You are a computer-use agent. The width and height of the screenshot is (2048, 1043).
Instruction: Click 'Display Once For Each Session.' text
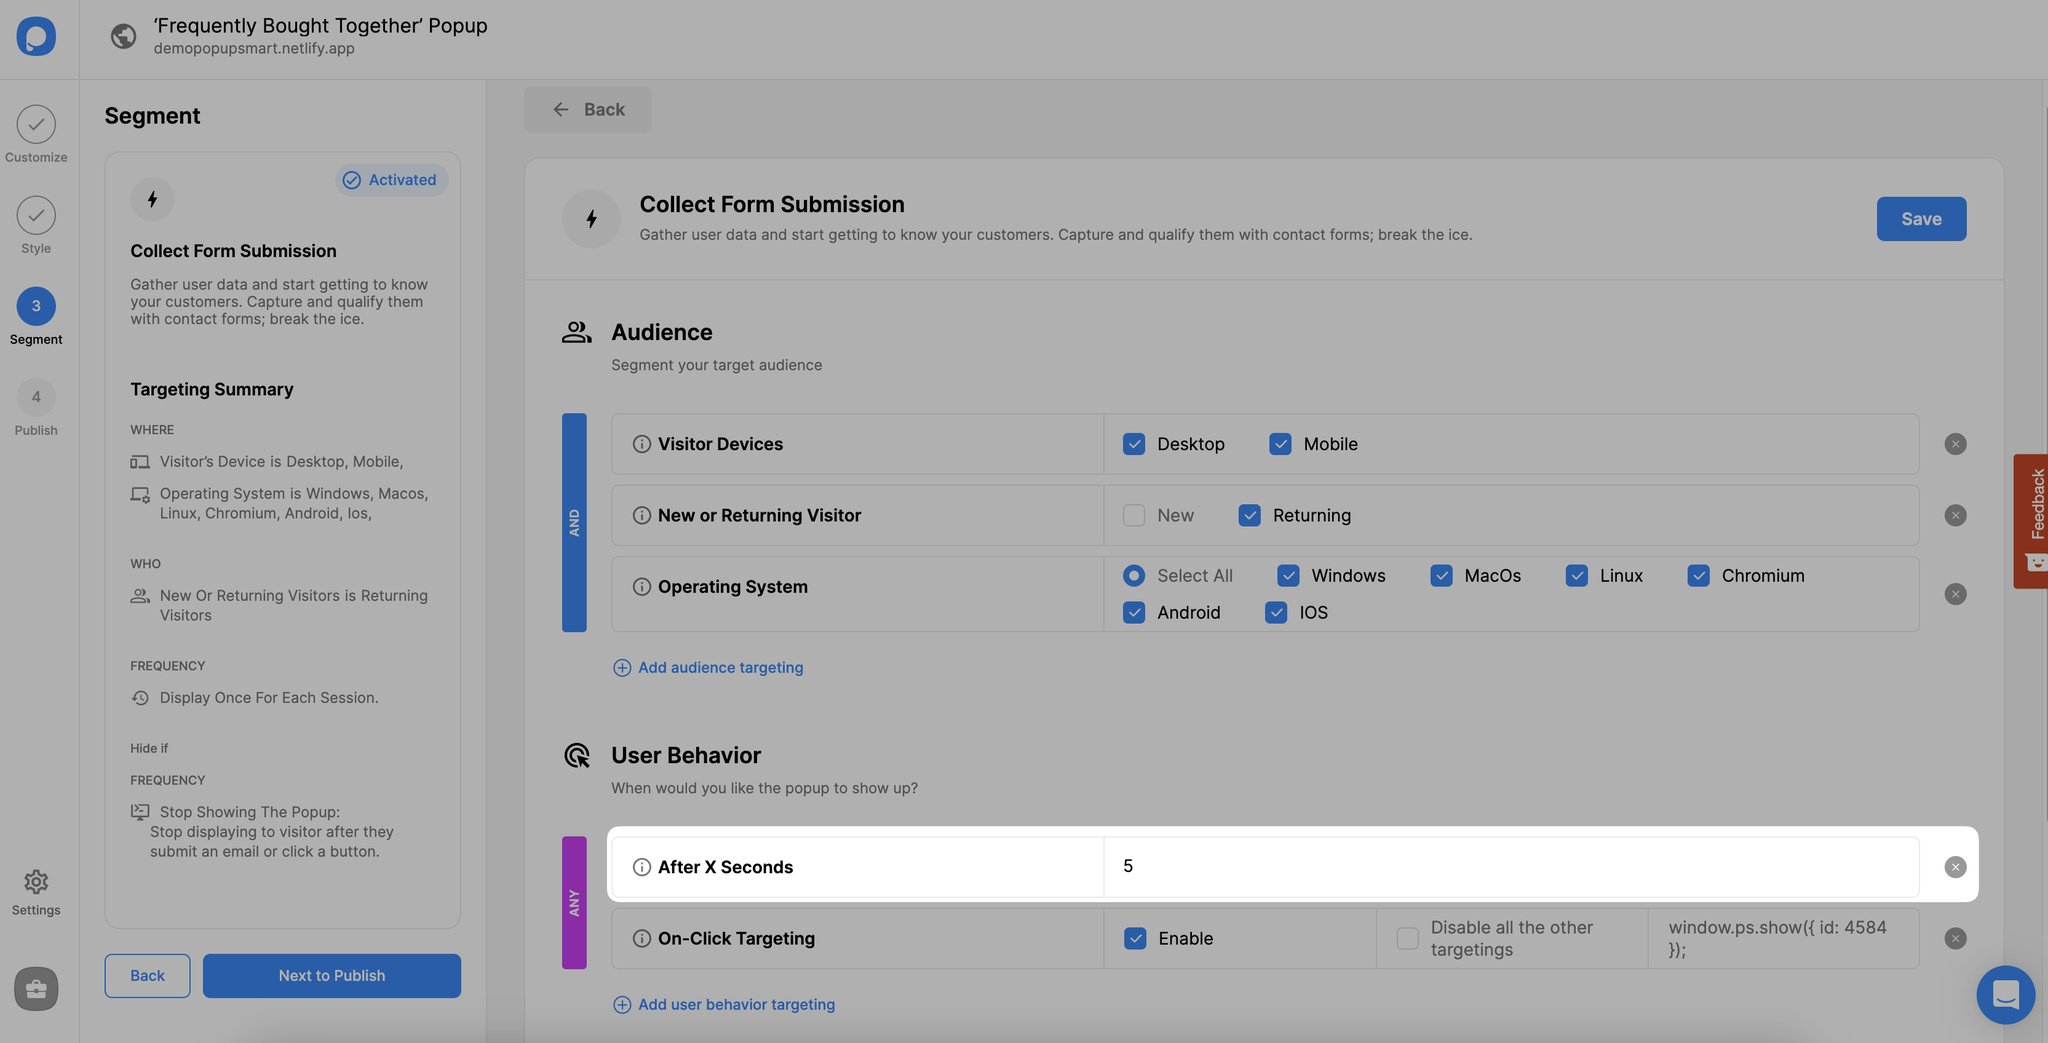coord(269,698)
